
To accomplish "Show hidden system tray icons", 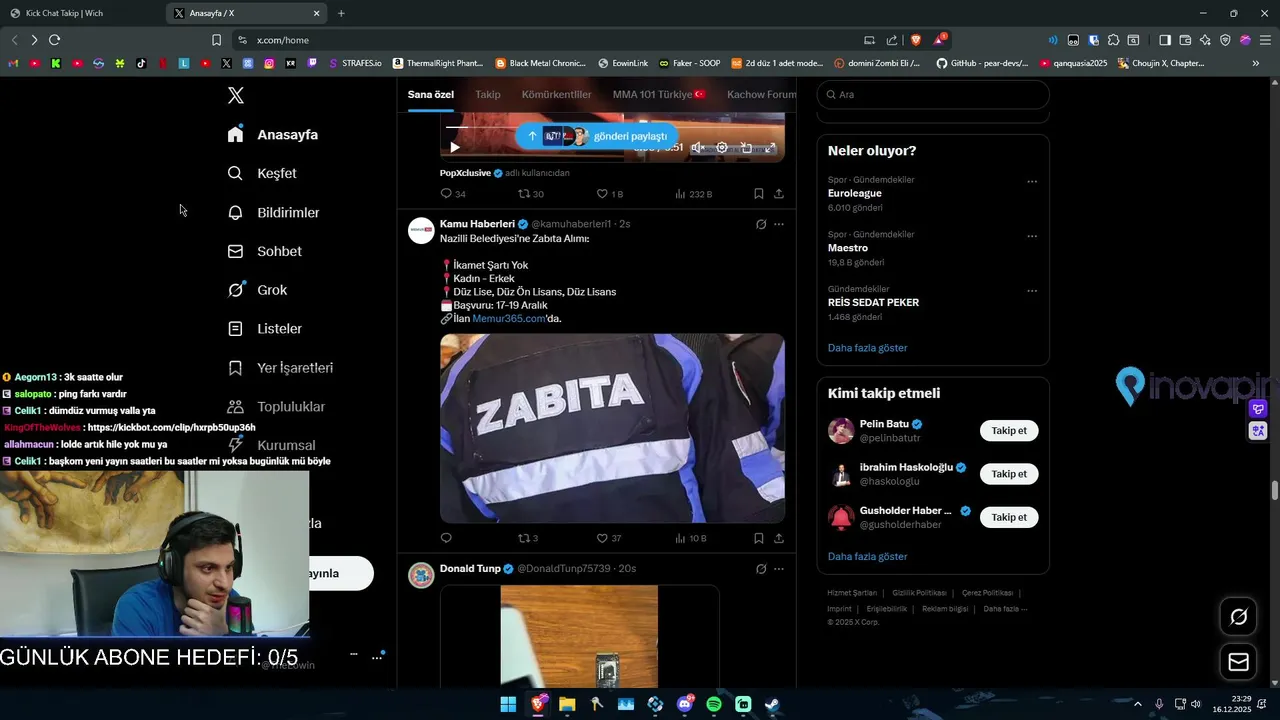I will [1137, 704].
